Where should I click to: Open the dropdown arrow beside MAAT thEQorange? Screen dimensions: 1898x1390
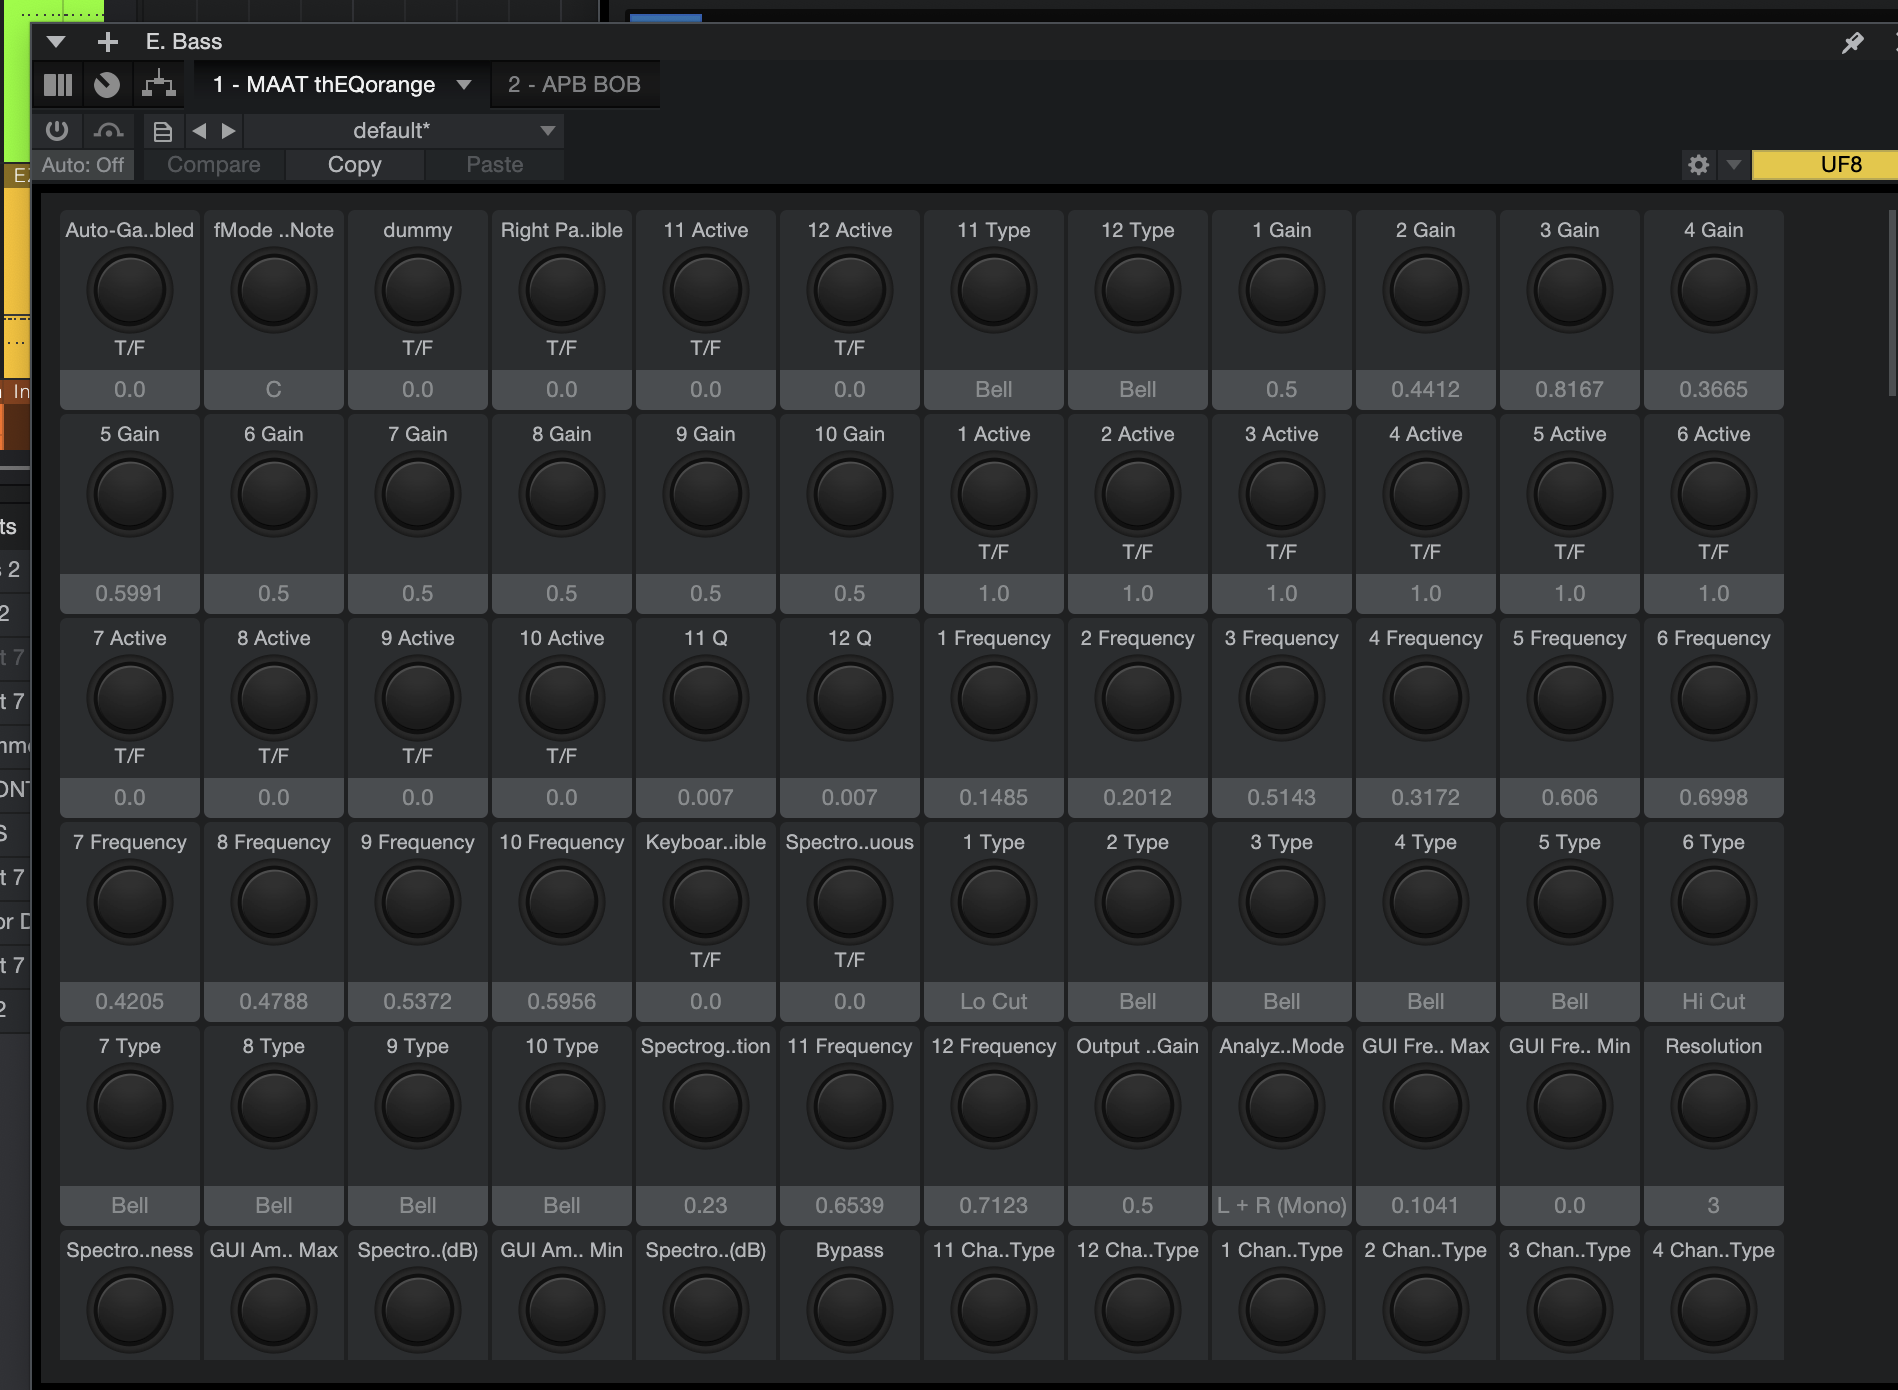point(464,85)
